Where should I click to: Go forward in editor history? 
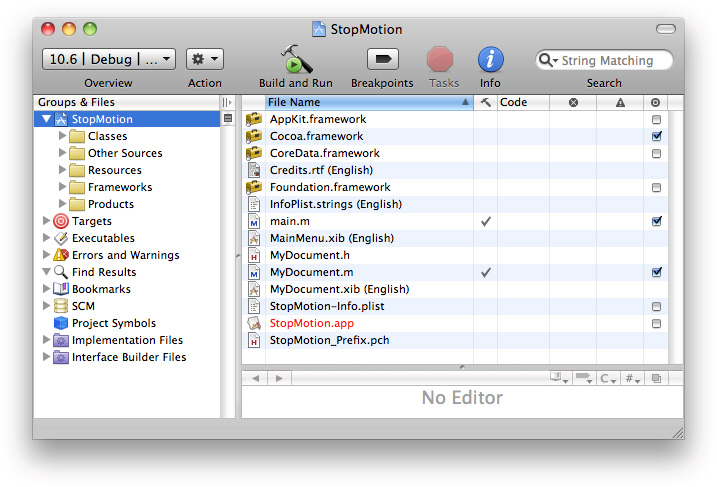click(x=279, y=379)
